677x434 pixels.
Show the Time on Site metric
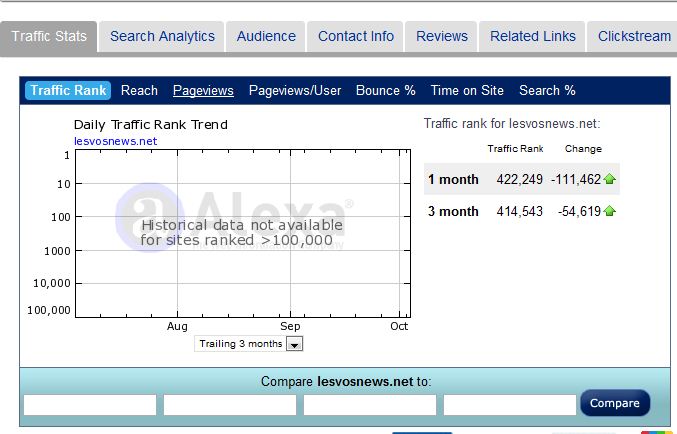click(x=467, y=91)
